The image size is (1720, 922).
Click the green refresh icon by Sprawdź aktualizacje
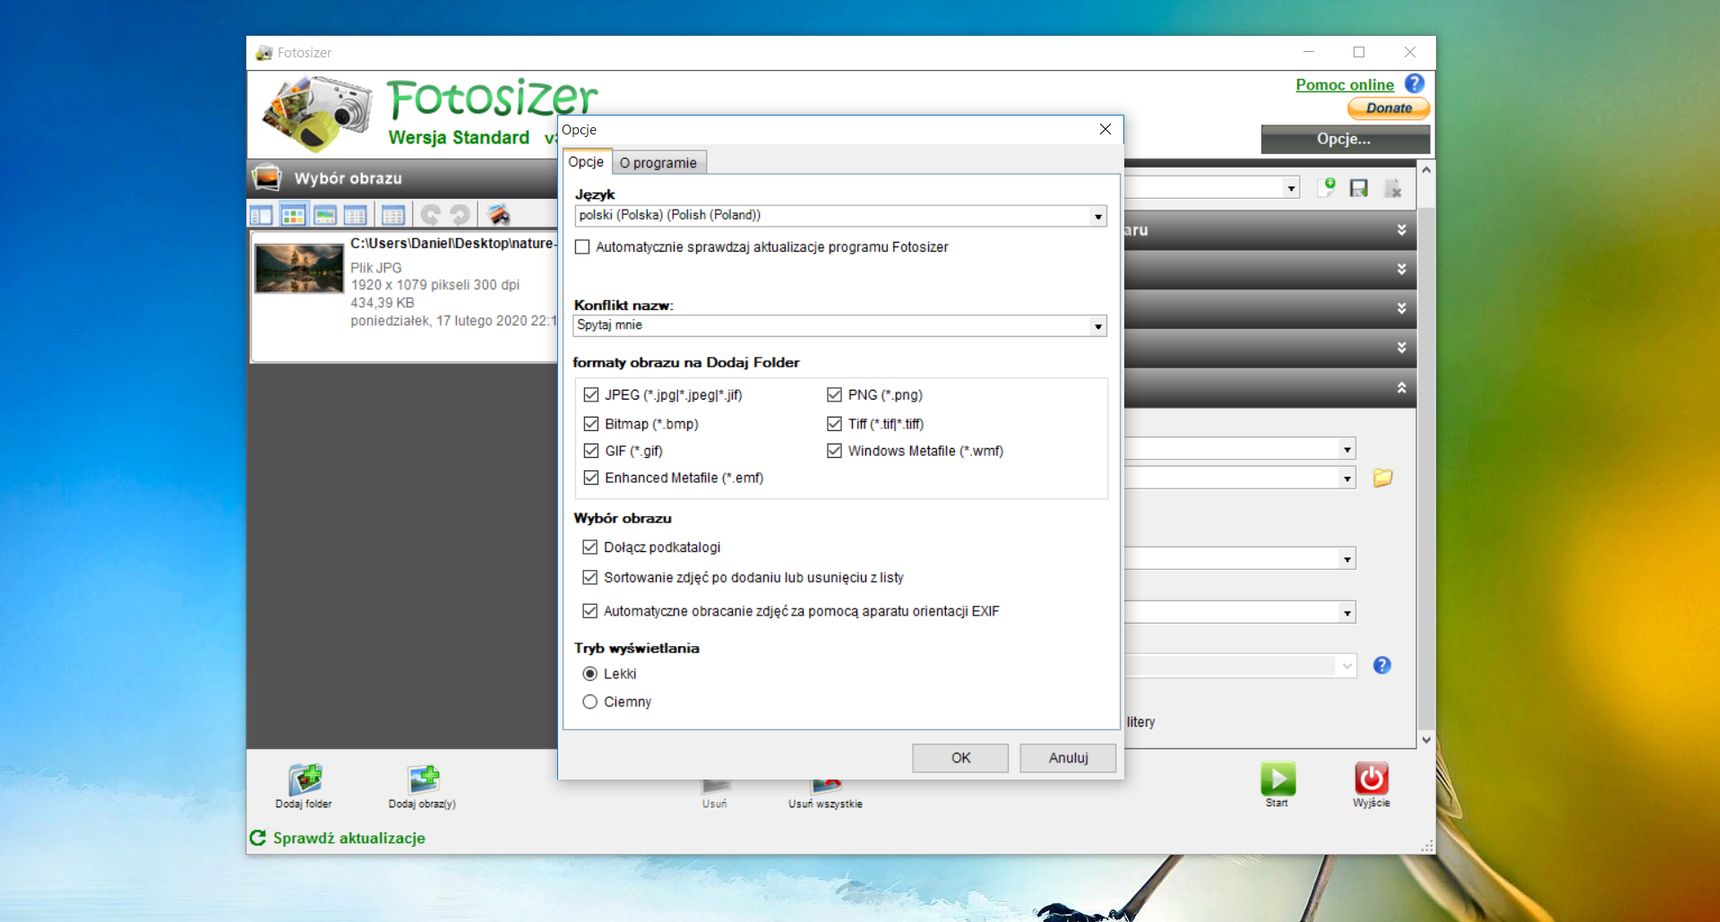(x=258, y=838)
